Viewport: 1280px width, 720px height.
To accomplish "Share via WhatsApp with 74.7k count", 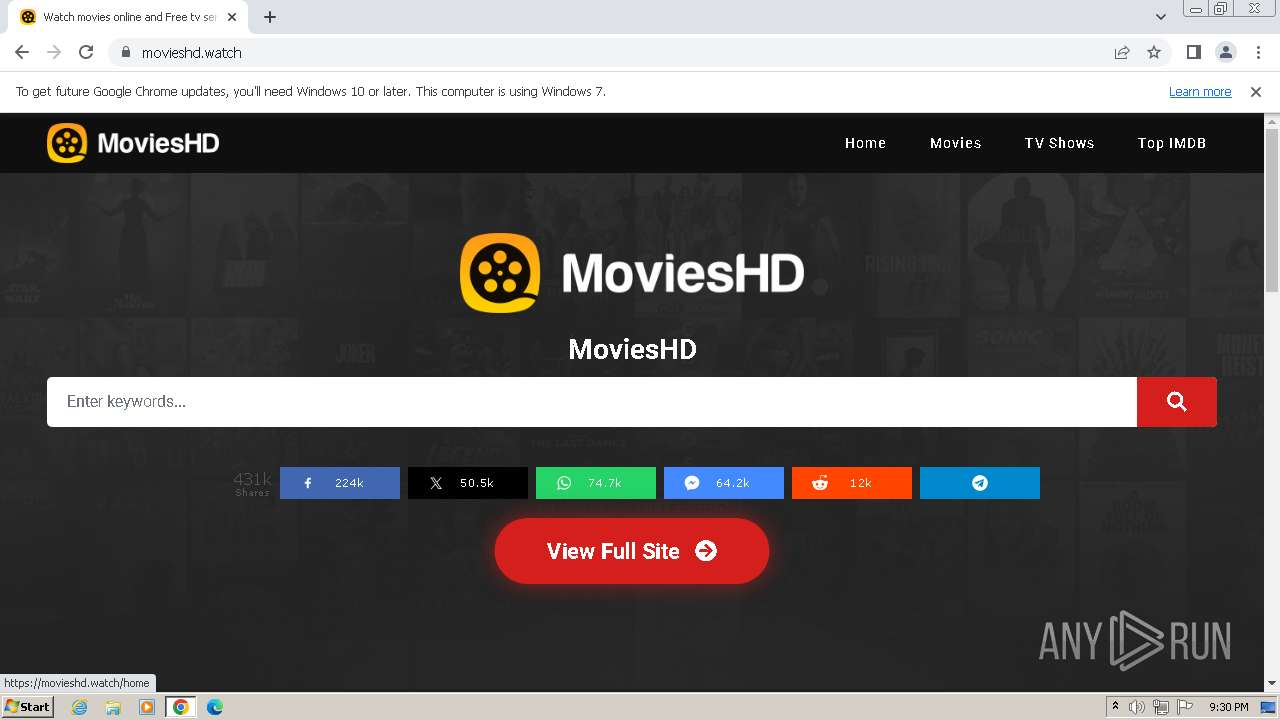I will tap(596, 483).
